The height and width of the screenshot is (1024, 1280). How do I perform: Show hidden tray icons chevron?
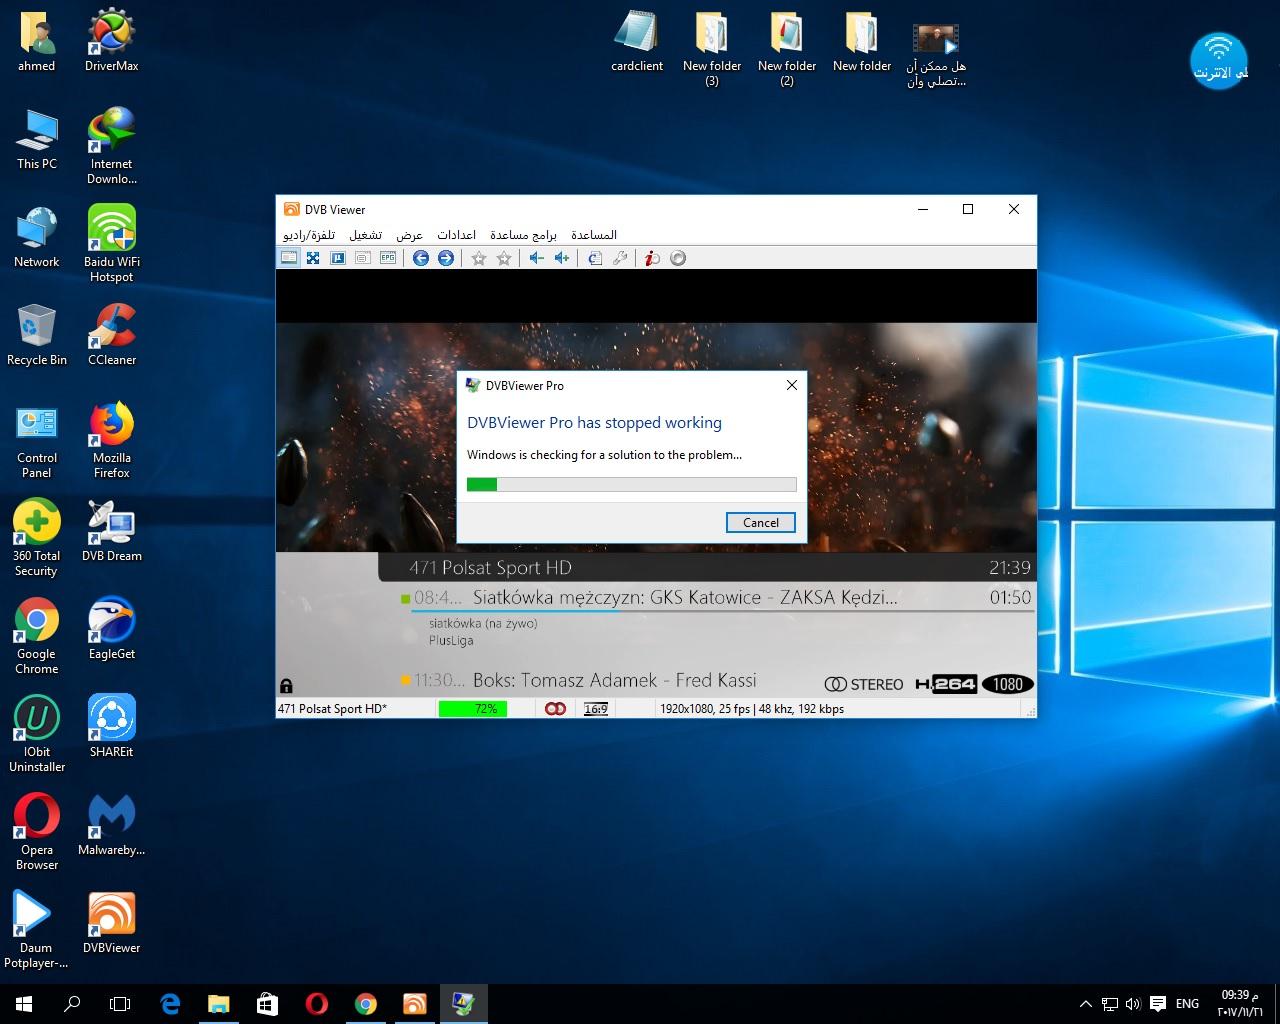point(1086,1004)
